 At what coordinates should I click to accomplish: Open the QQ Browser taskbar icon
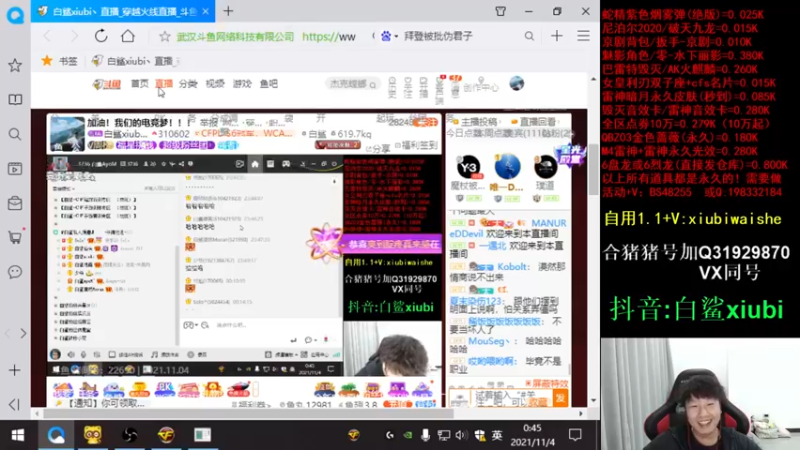tap(56, 435)
